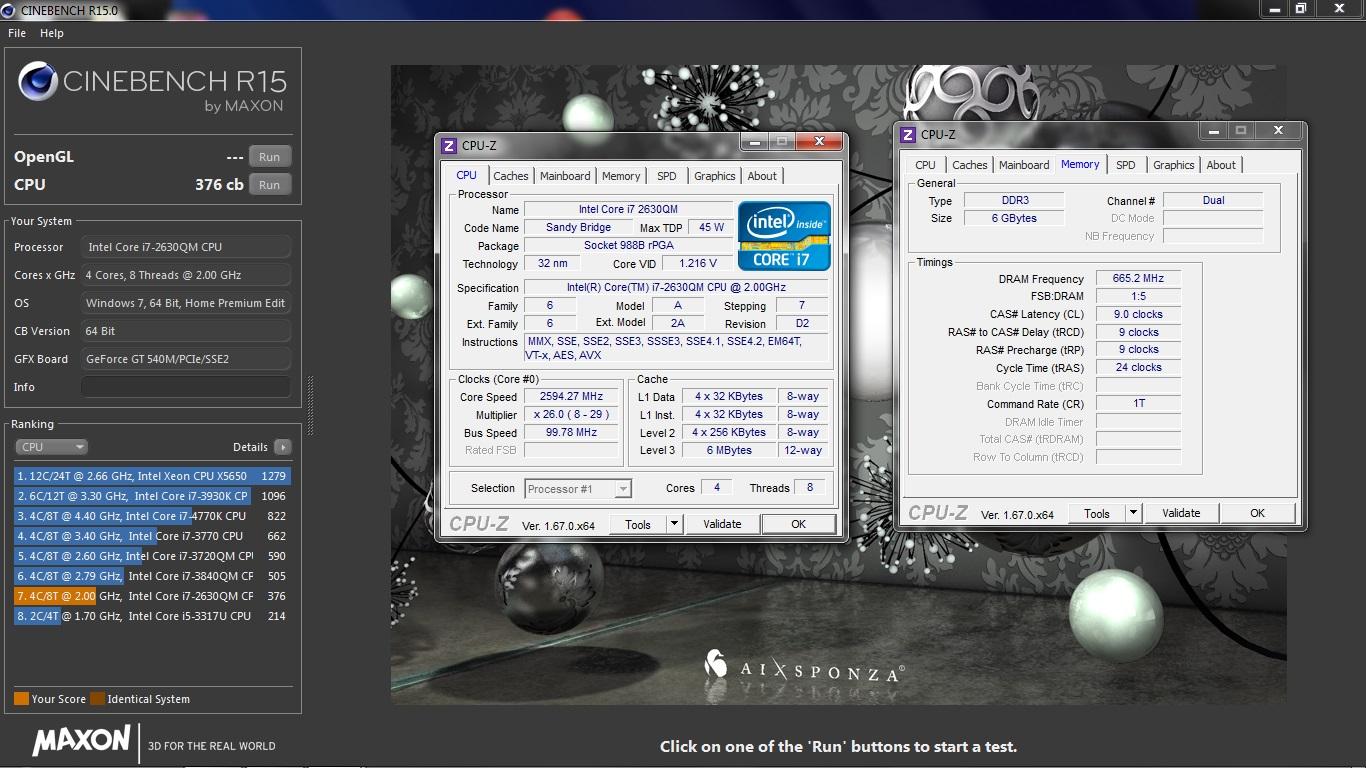Run the OpenGL benchmark test
The width and height of the screenshot is (1366, 768).
[270, 157]
